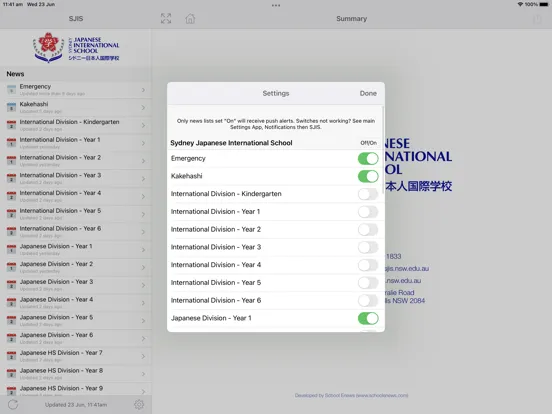The image size is (552, 414).
Task: Turn off Japanese Division - Year 1 switch
Action: coord(368,318)
